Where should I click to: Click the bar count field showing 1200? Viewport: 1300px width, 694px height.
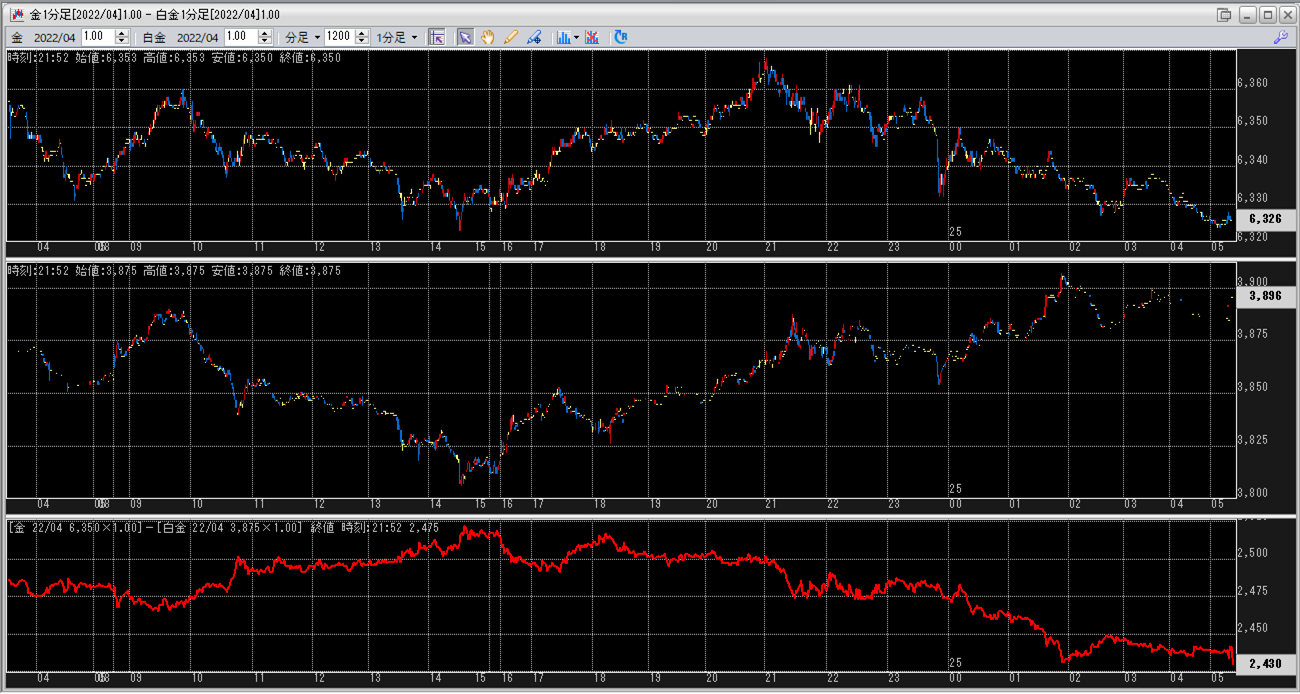click(338, 37)
